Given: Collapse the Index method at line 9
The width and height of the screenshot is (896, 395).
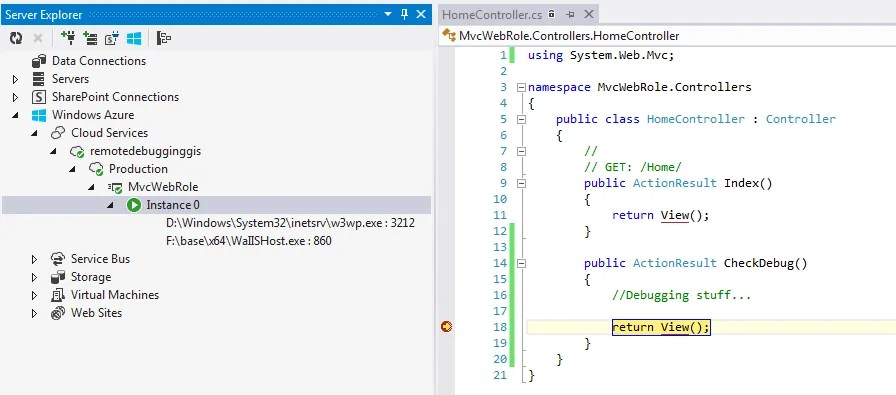Looking at the screenshot, I should (x=521, y=183).
